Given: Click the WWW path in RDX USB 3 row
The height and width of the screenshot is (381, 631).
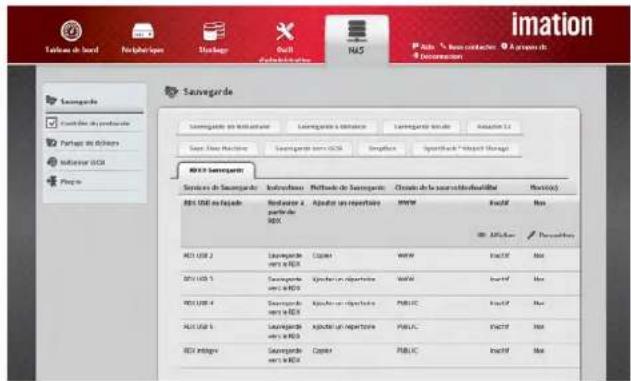Looking at the screenshot, I should pyautogui.click(x=406, y=279).
